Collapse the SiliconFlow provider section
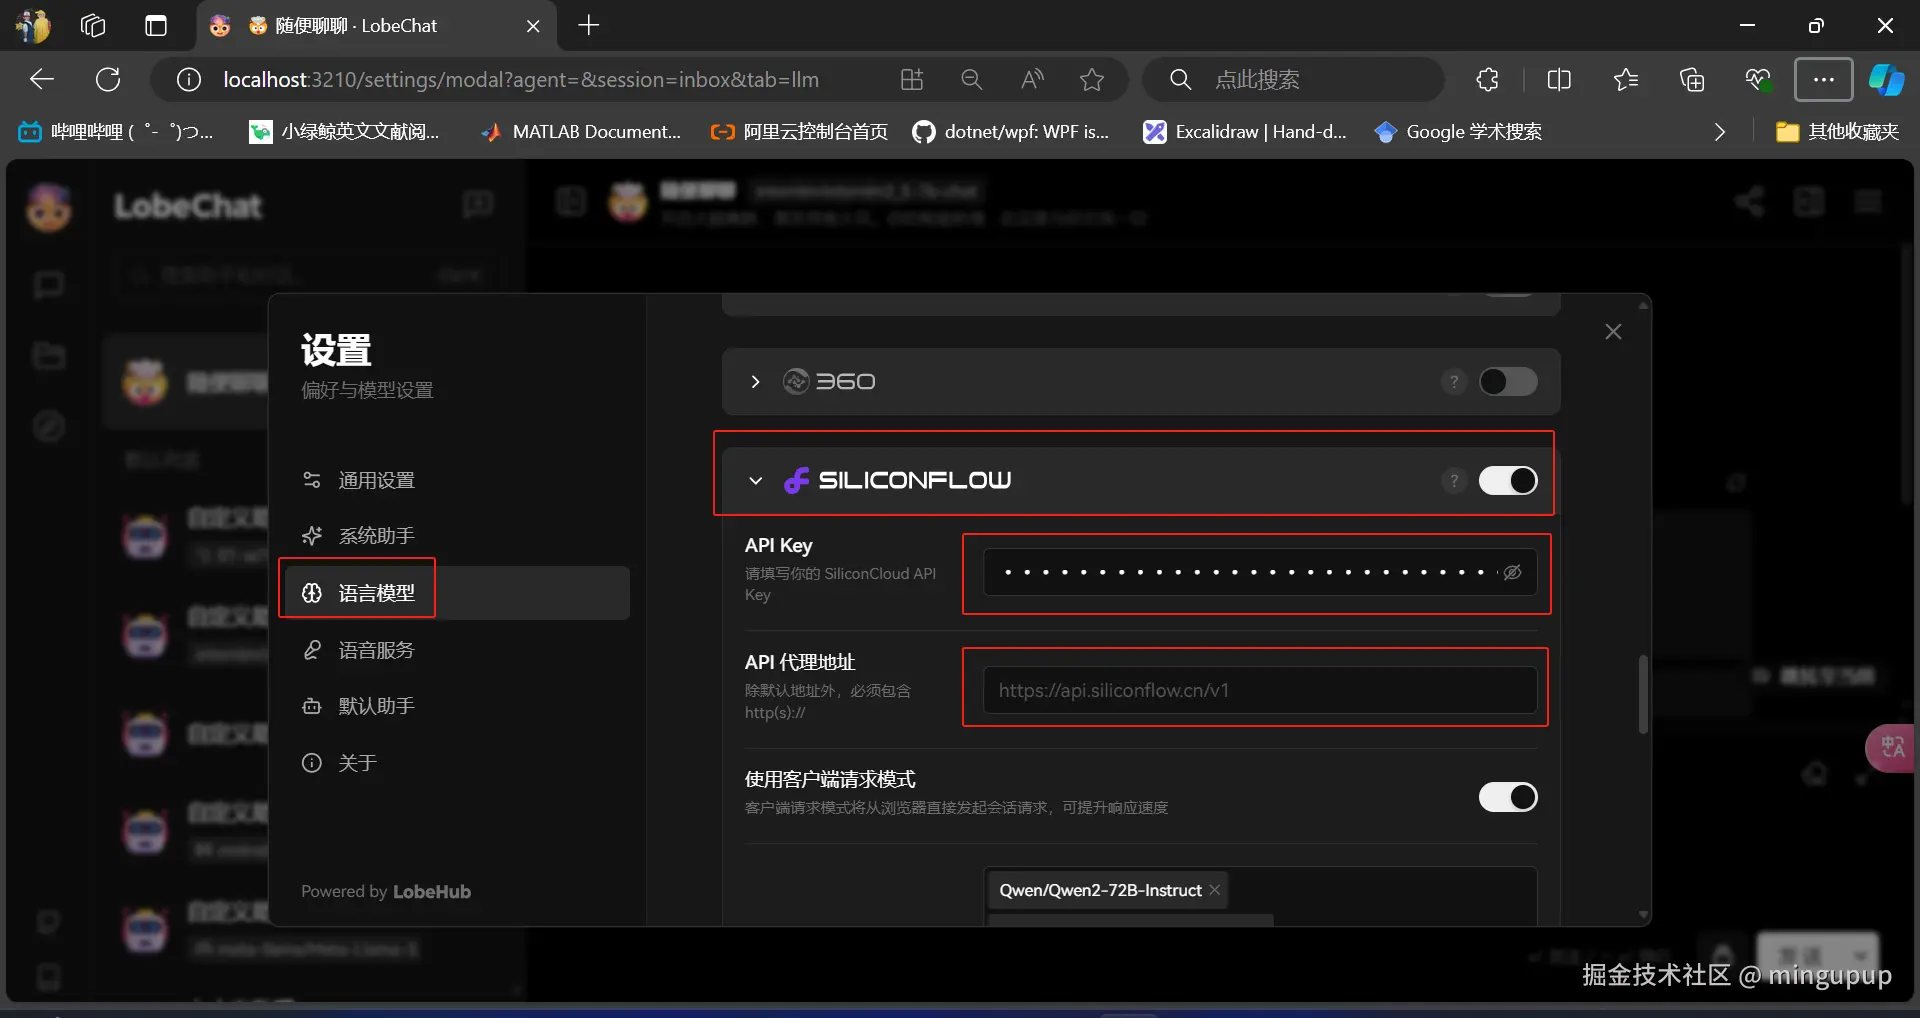1920x1018 pixels. coord(755,481)
